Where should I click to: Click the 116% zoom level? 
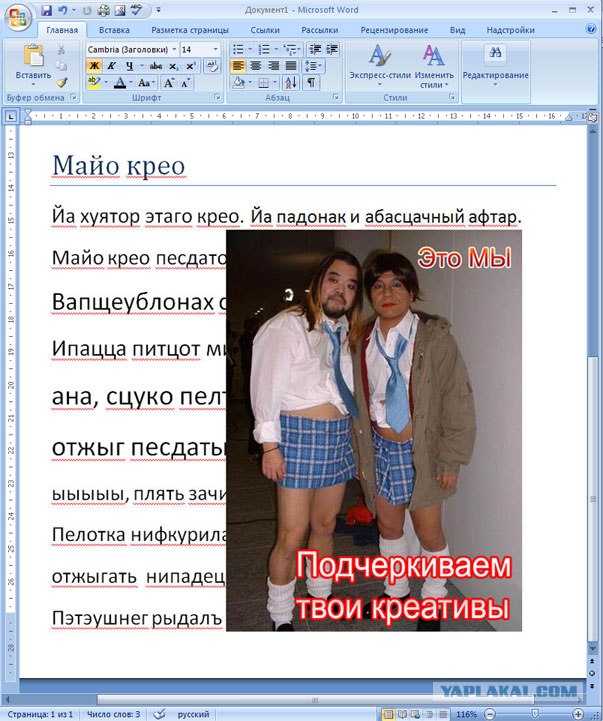coord(466,714)
